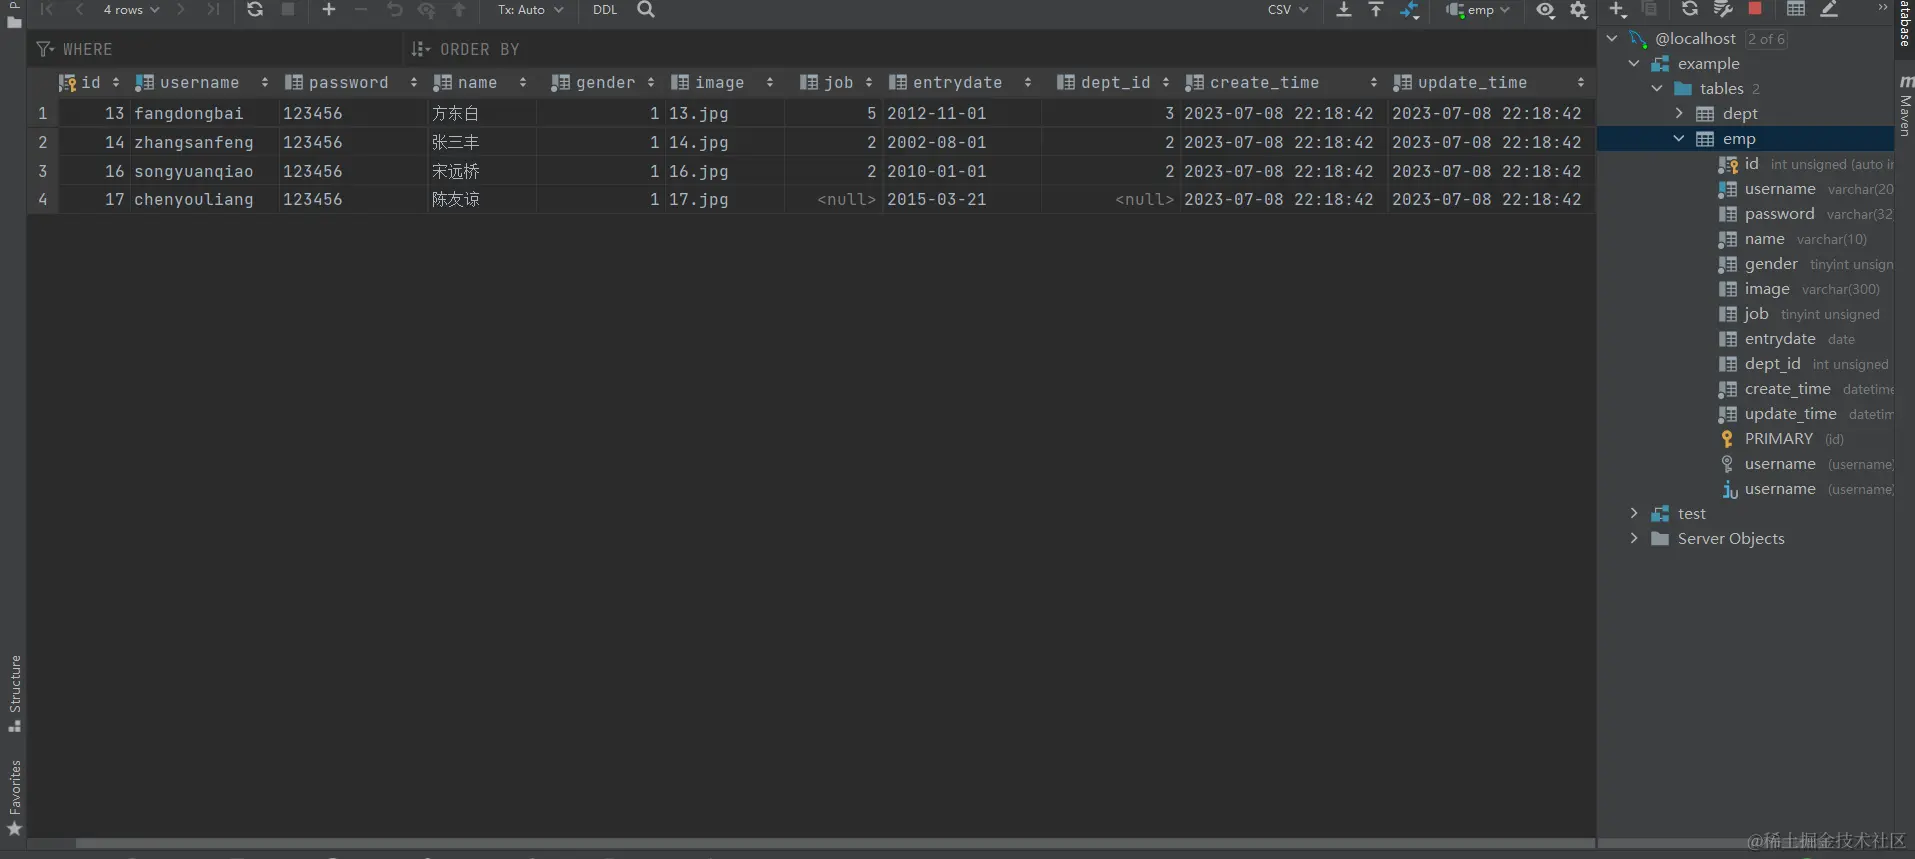The image size is (1915, 859).
Task: Import data with the upload arrow icon
Action: coord(1376,10)
